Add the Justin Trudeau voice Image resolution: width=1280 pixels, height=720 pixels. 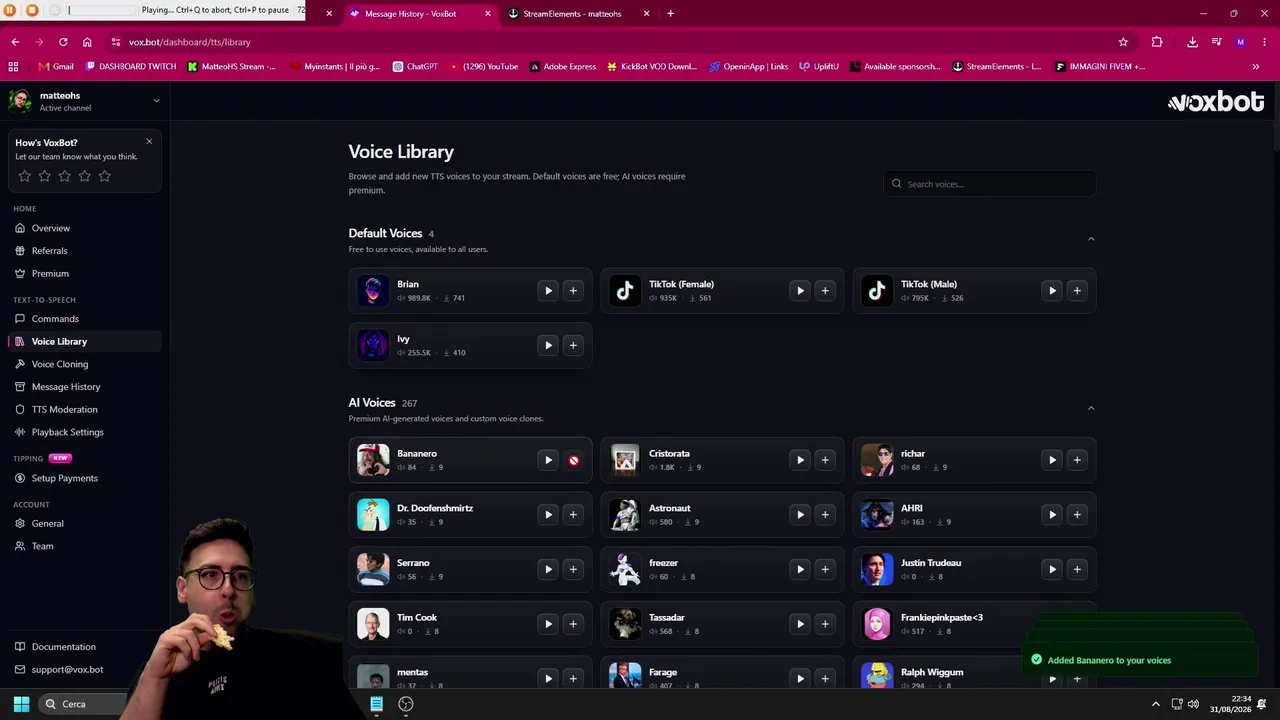click(x=1077, y=569)
